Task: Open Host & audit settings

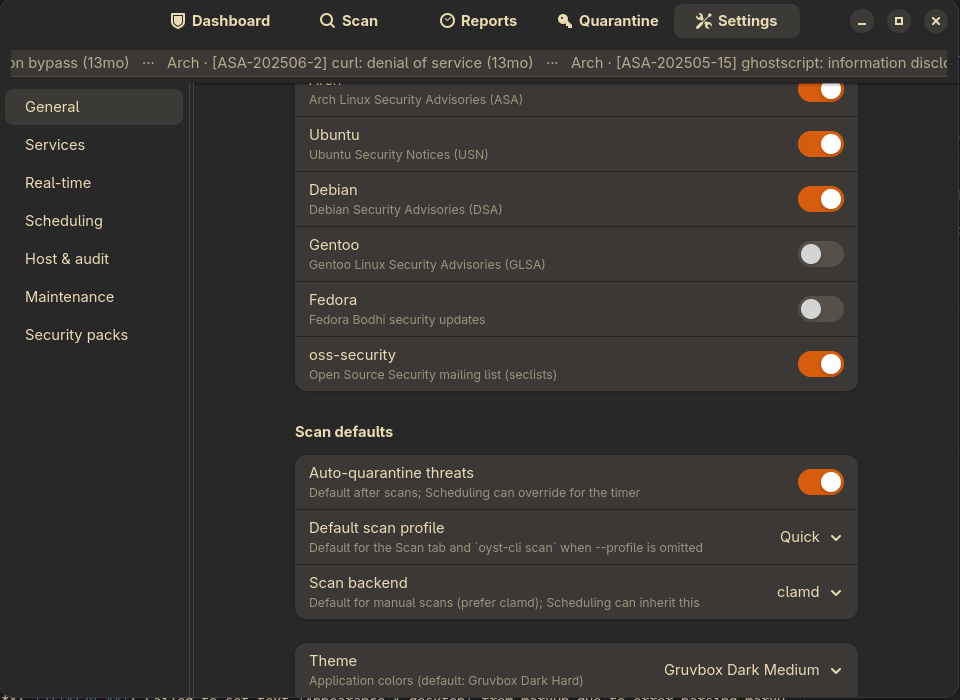Action: tap(94, 258)
